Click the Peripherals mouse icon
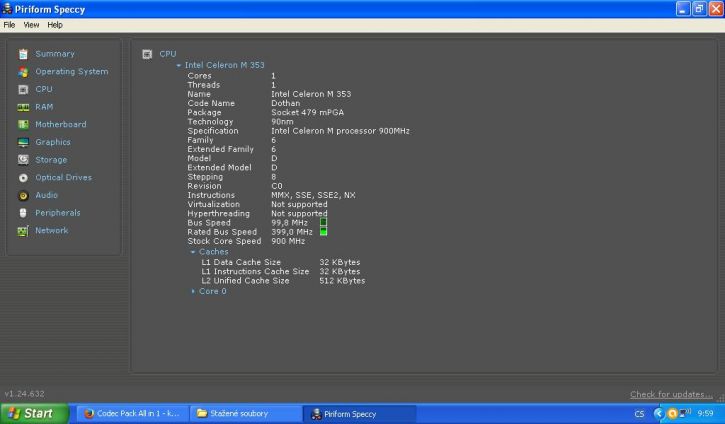725x424 pixels. click(x=23, y=213)
